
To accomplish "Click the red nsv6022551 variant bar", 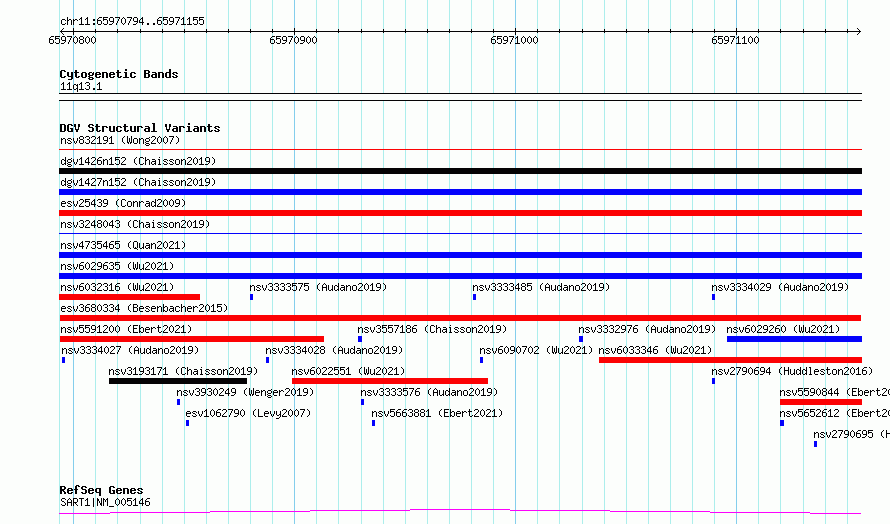I will coord(390,381).
